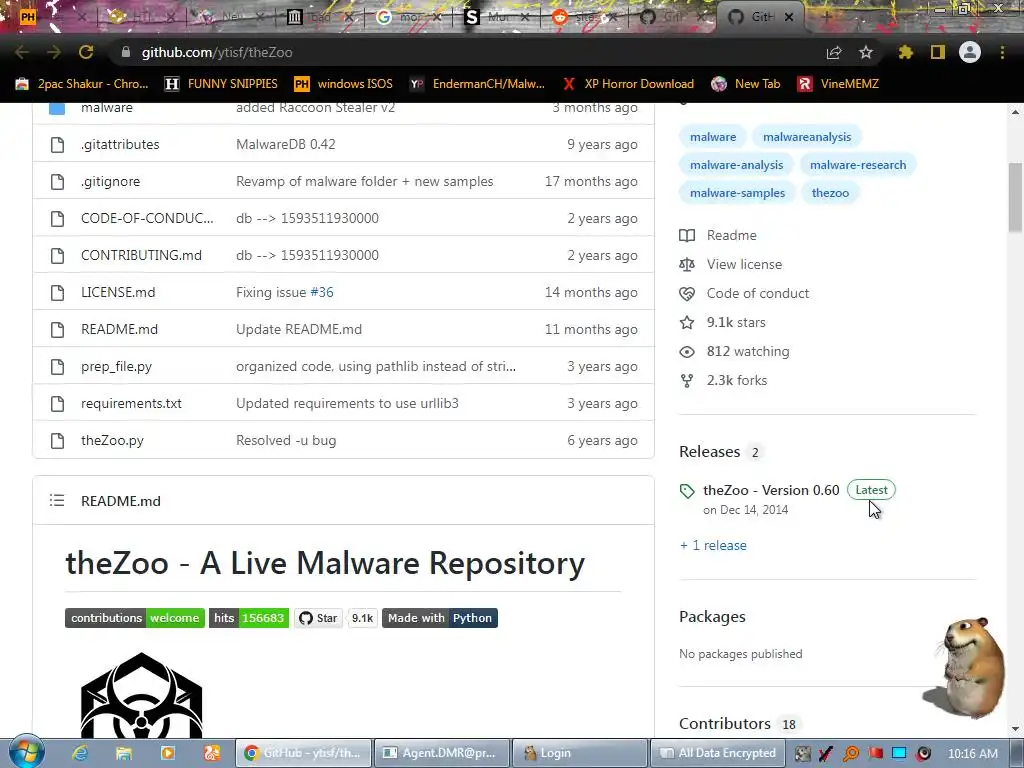
Task: Bookmark page with the star icon
Action: [x=866, y=52]
